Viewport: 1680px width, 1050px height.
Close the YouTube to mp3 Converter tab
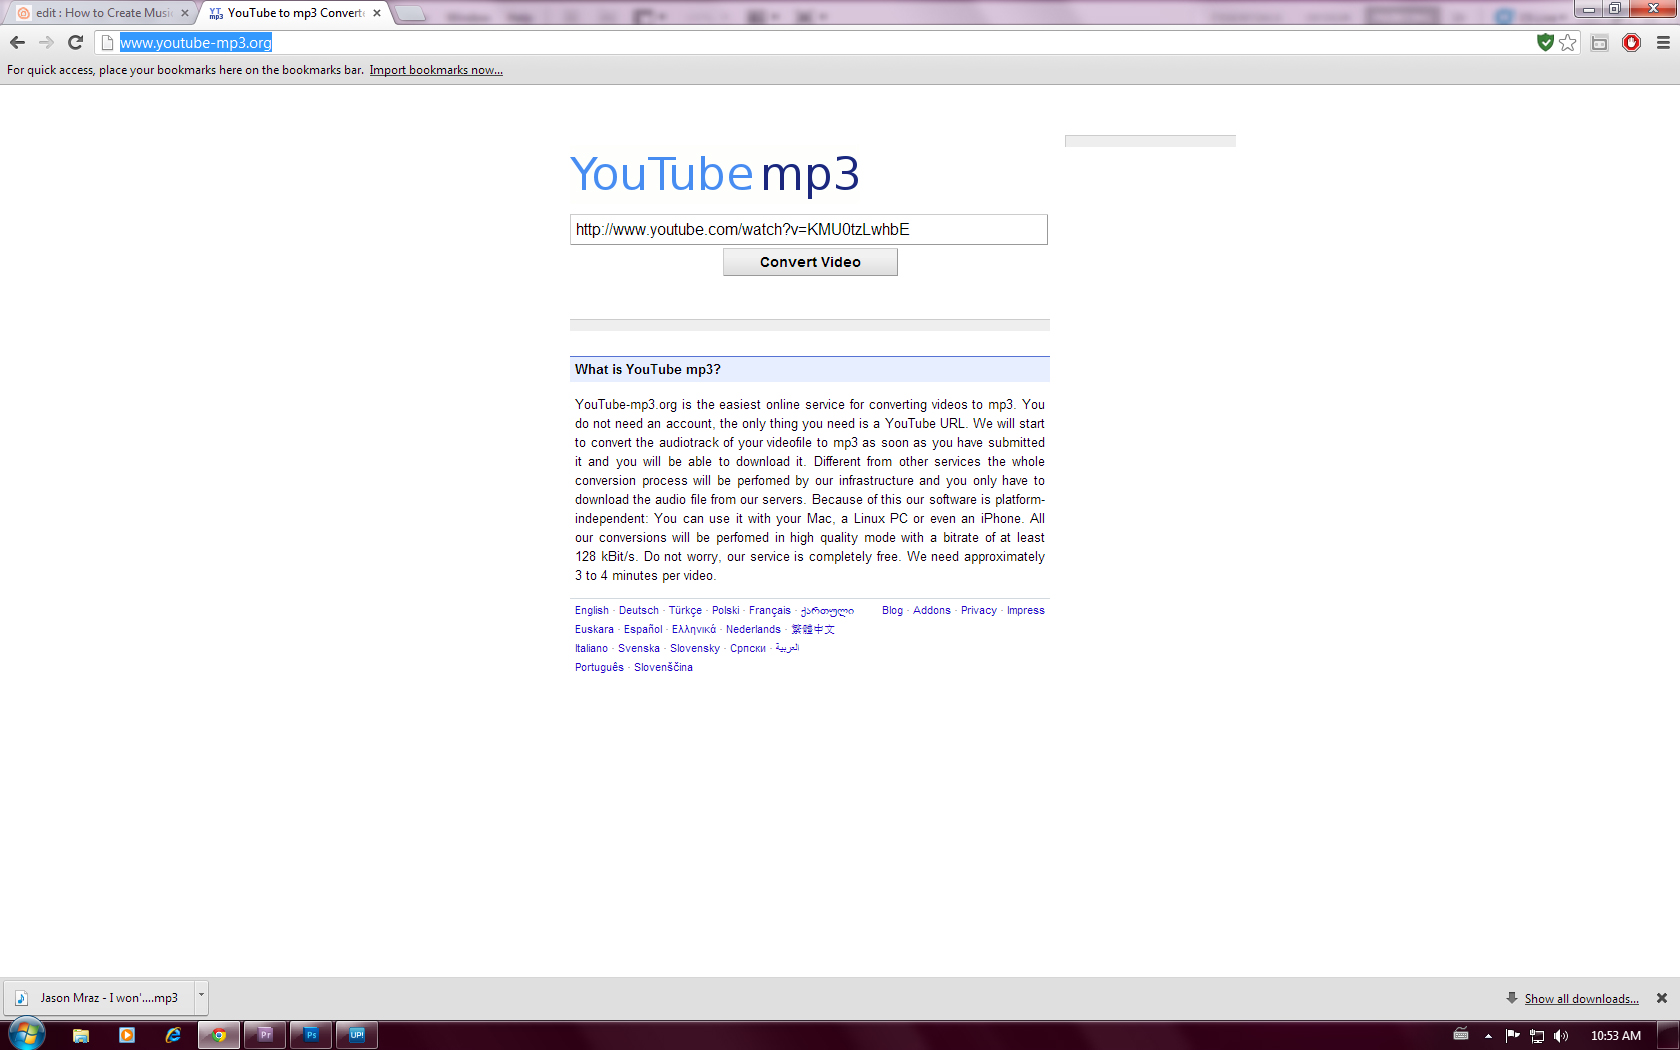tap(377, 13)
